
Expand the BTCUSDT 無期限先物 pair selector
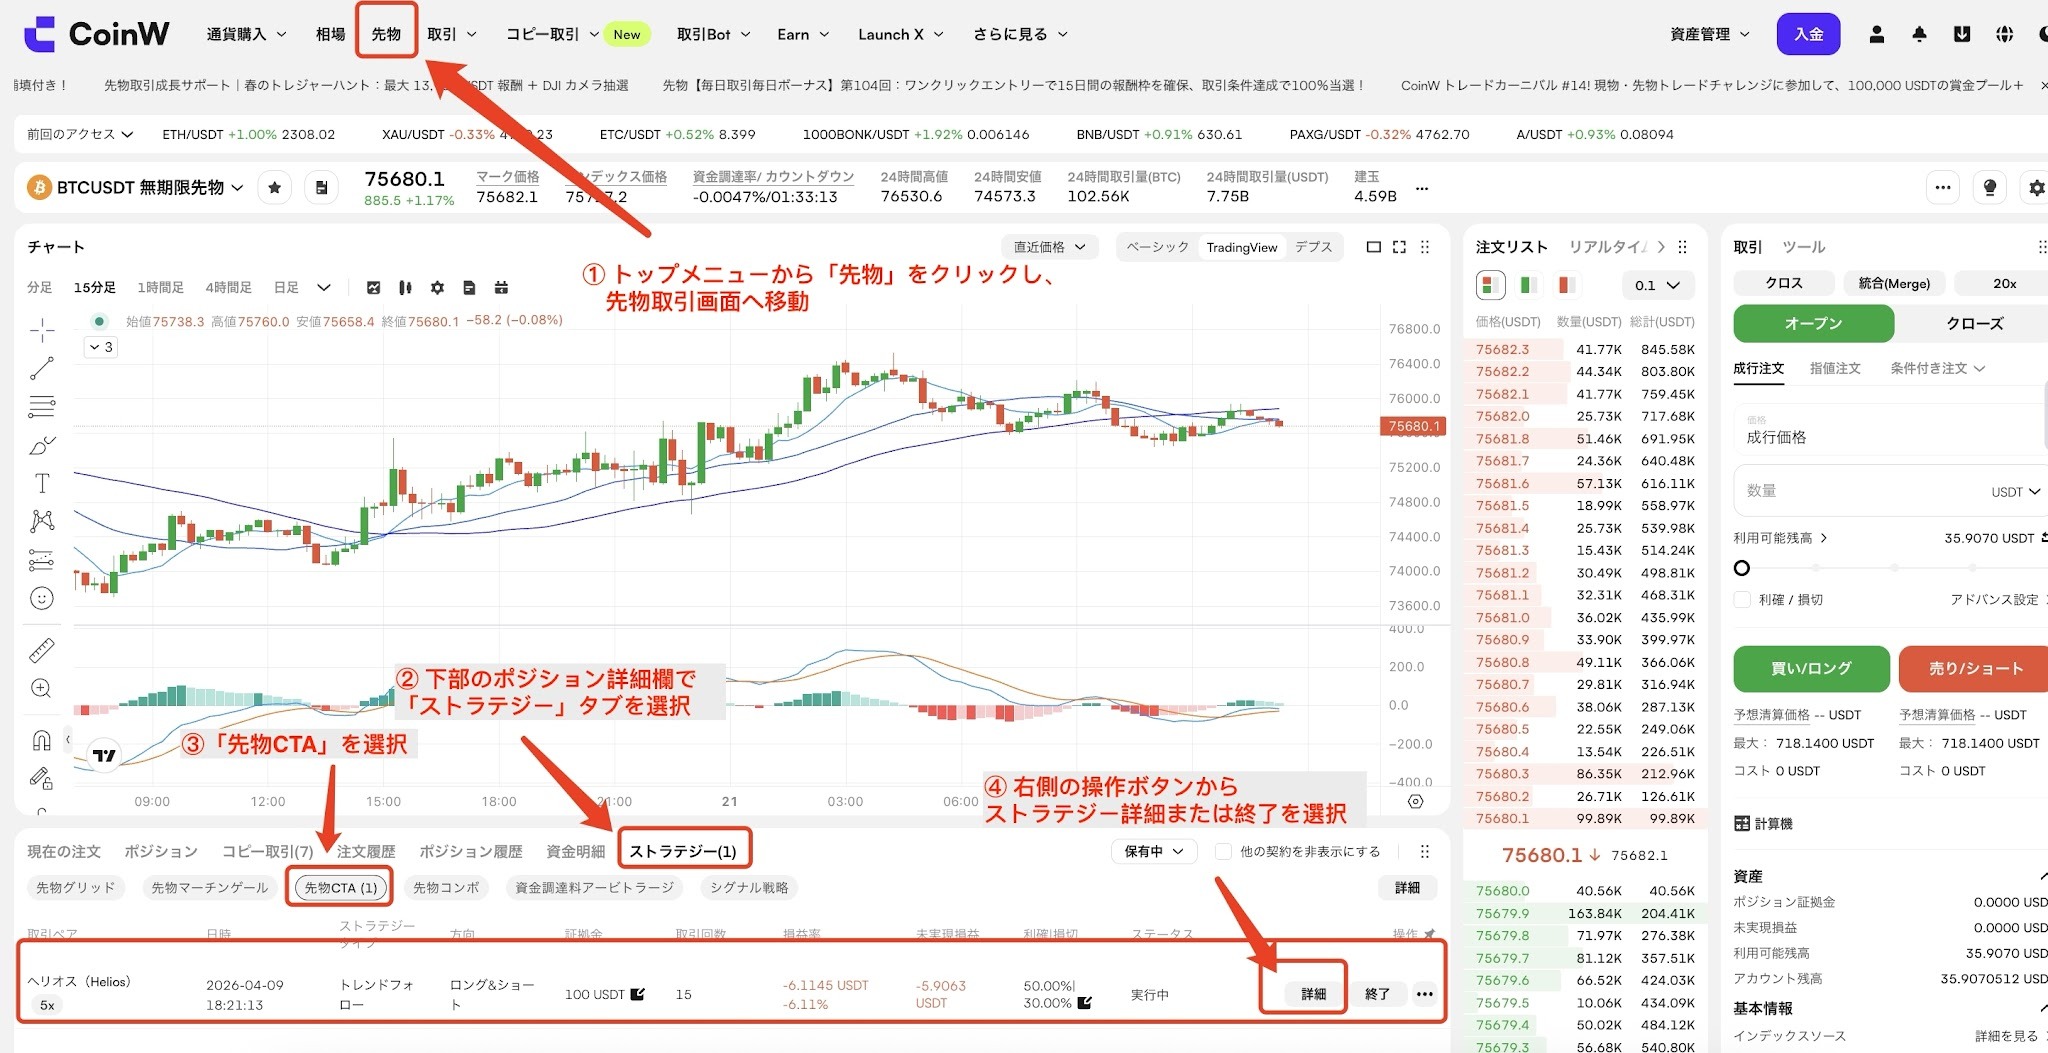136,187
